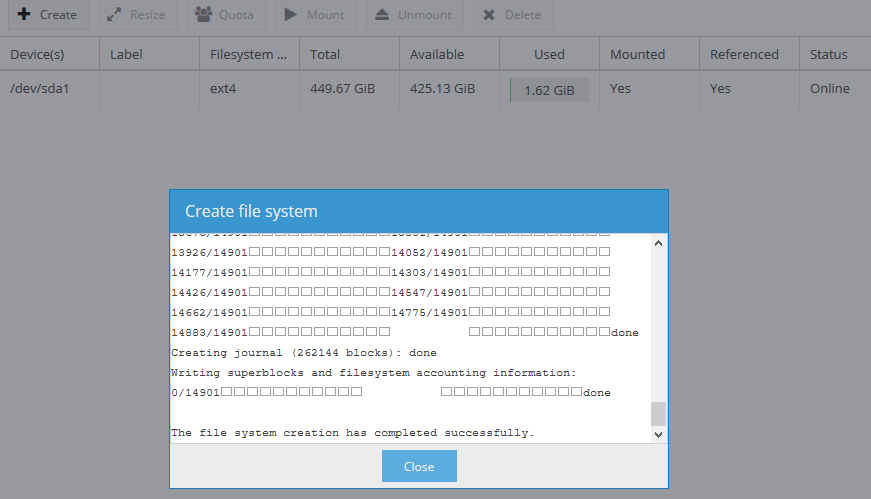Click the Used column header

(x=549, y=55)
